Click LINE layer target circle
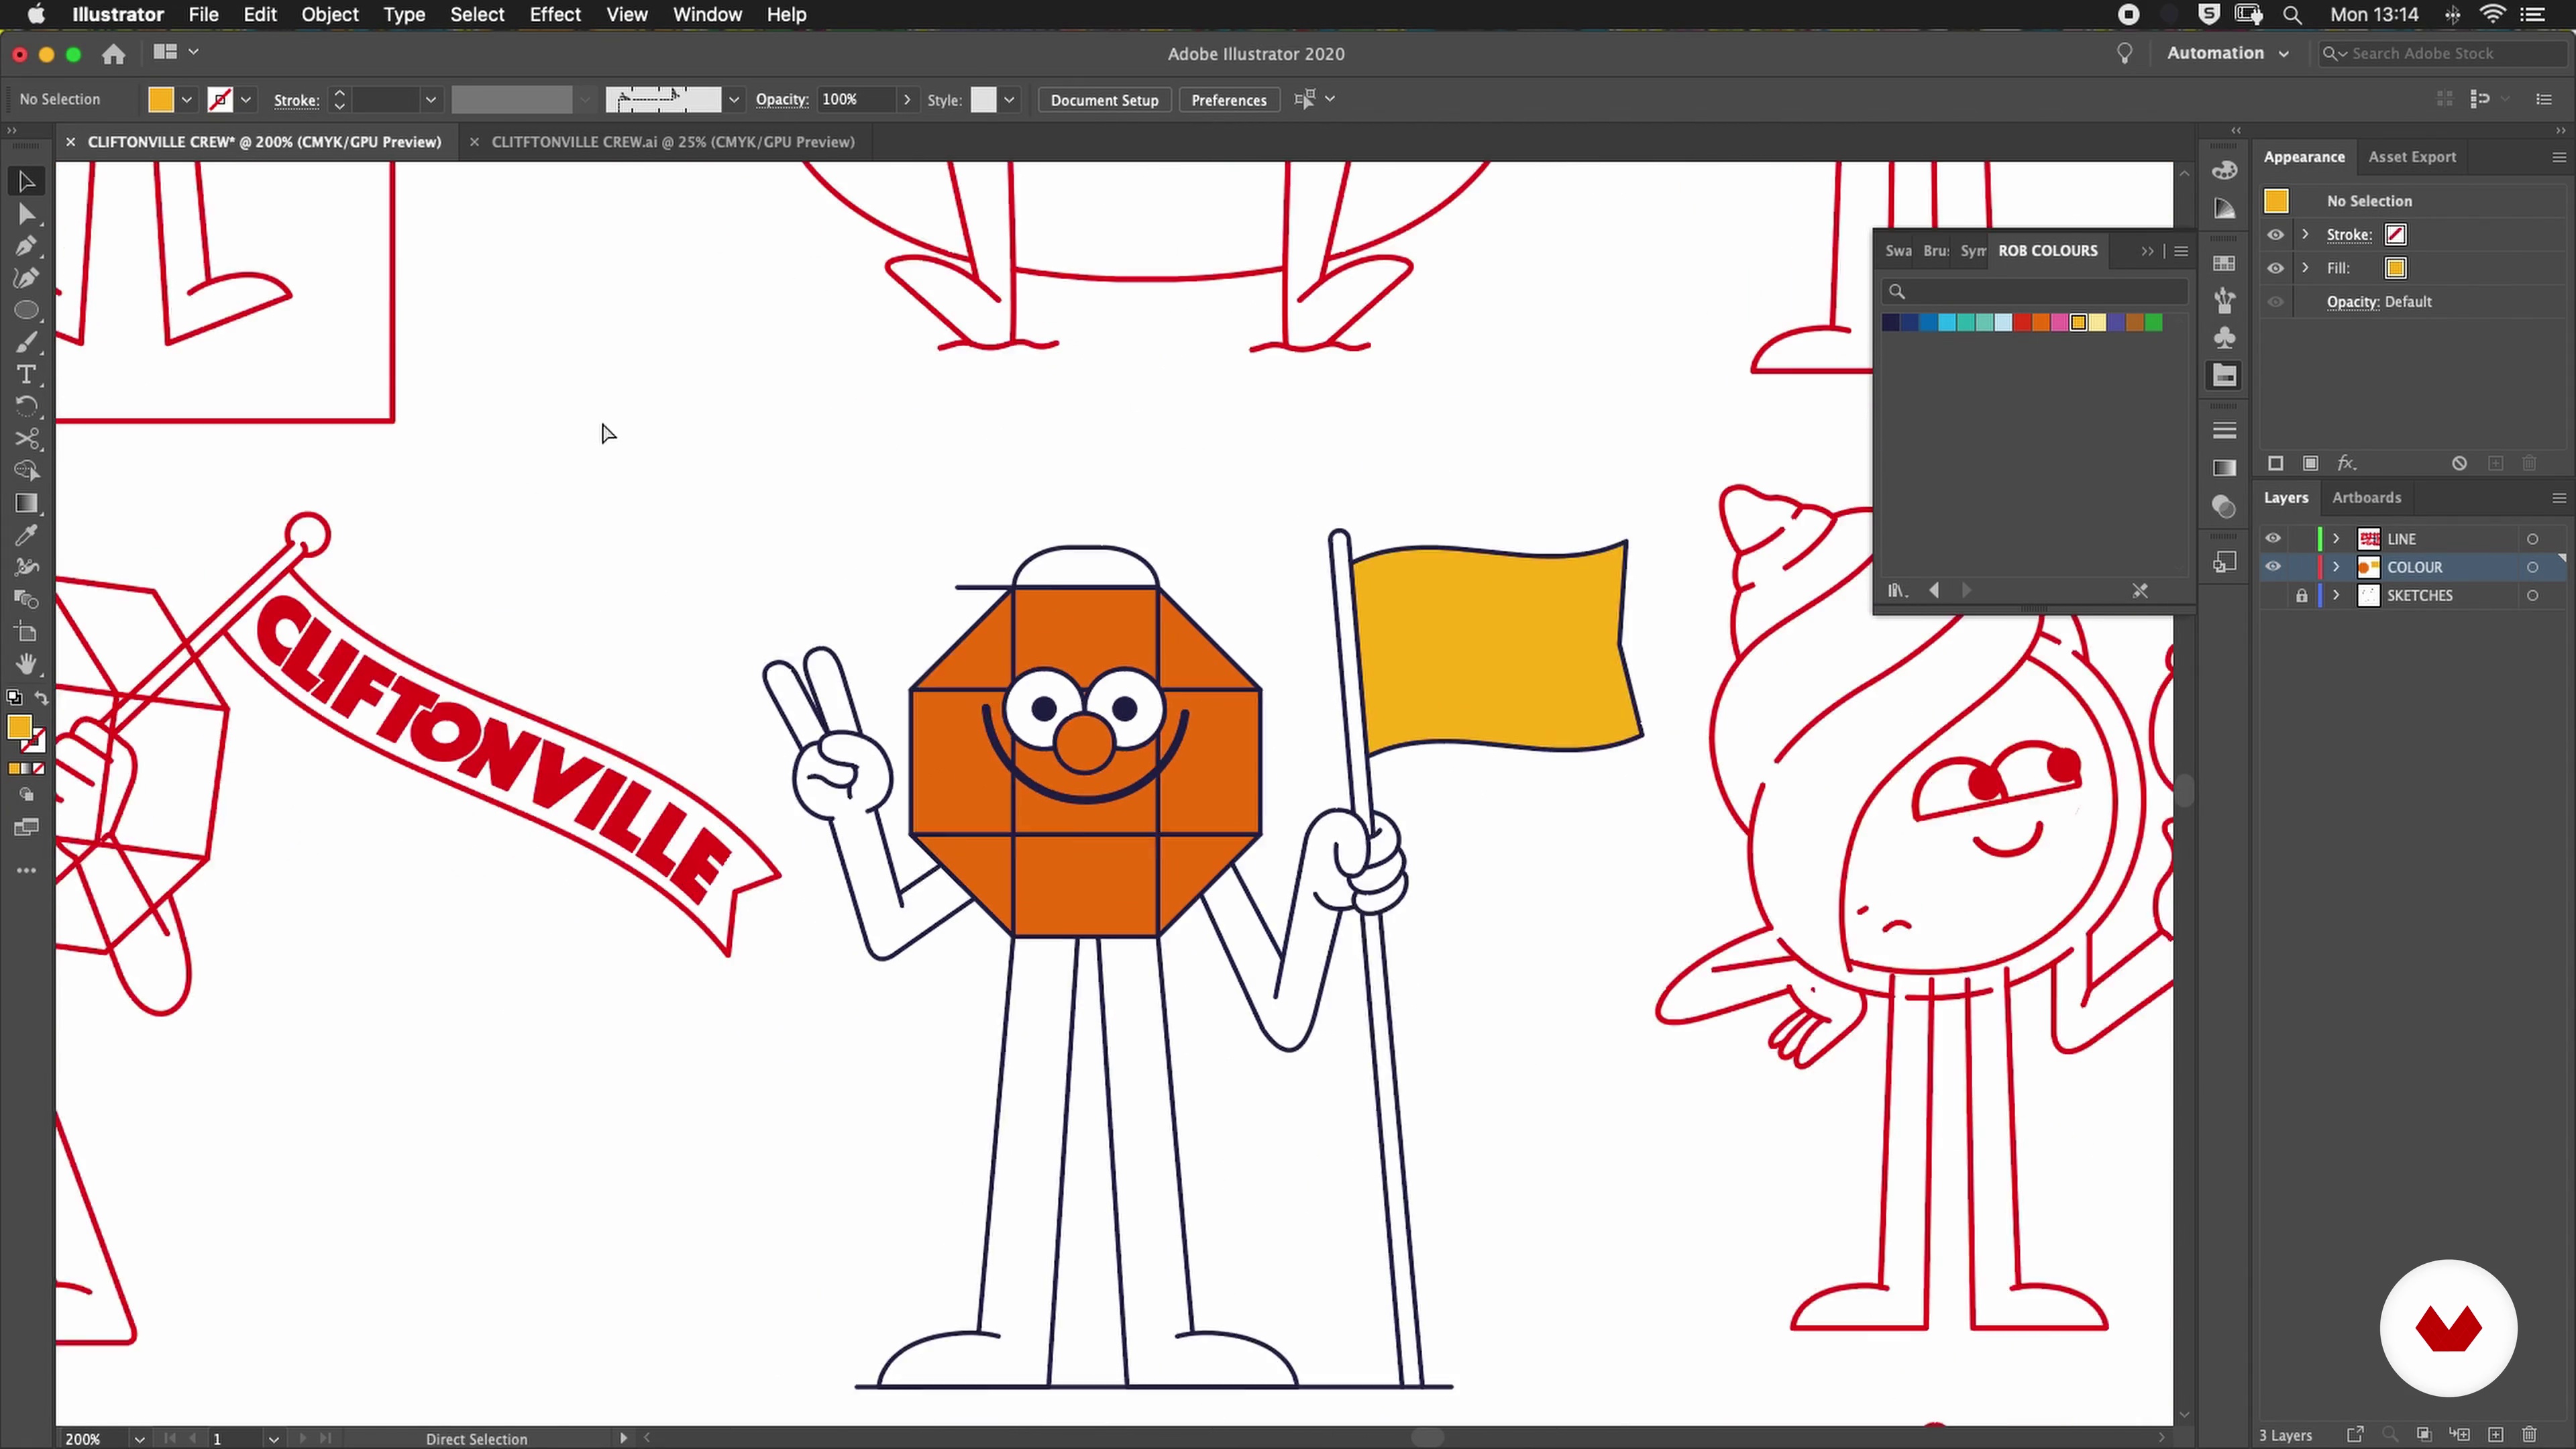 pyautogui.click(x=2532, y=538)
